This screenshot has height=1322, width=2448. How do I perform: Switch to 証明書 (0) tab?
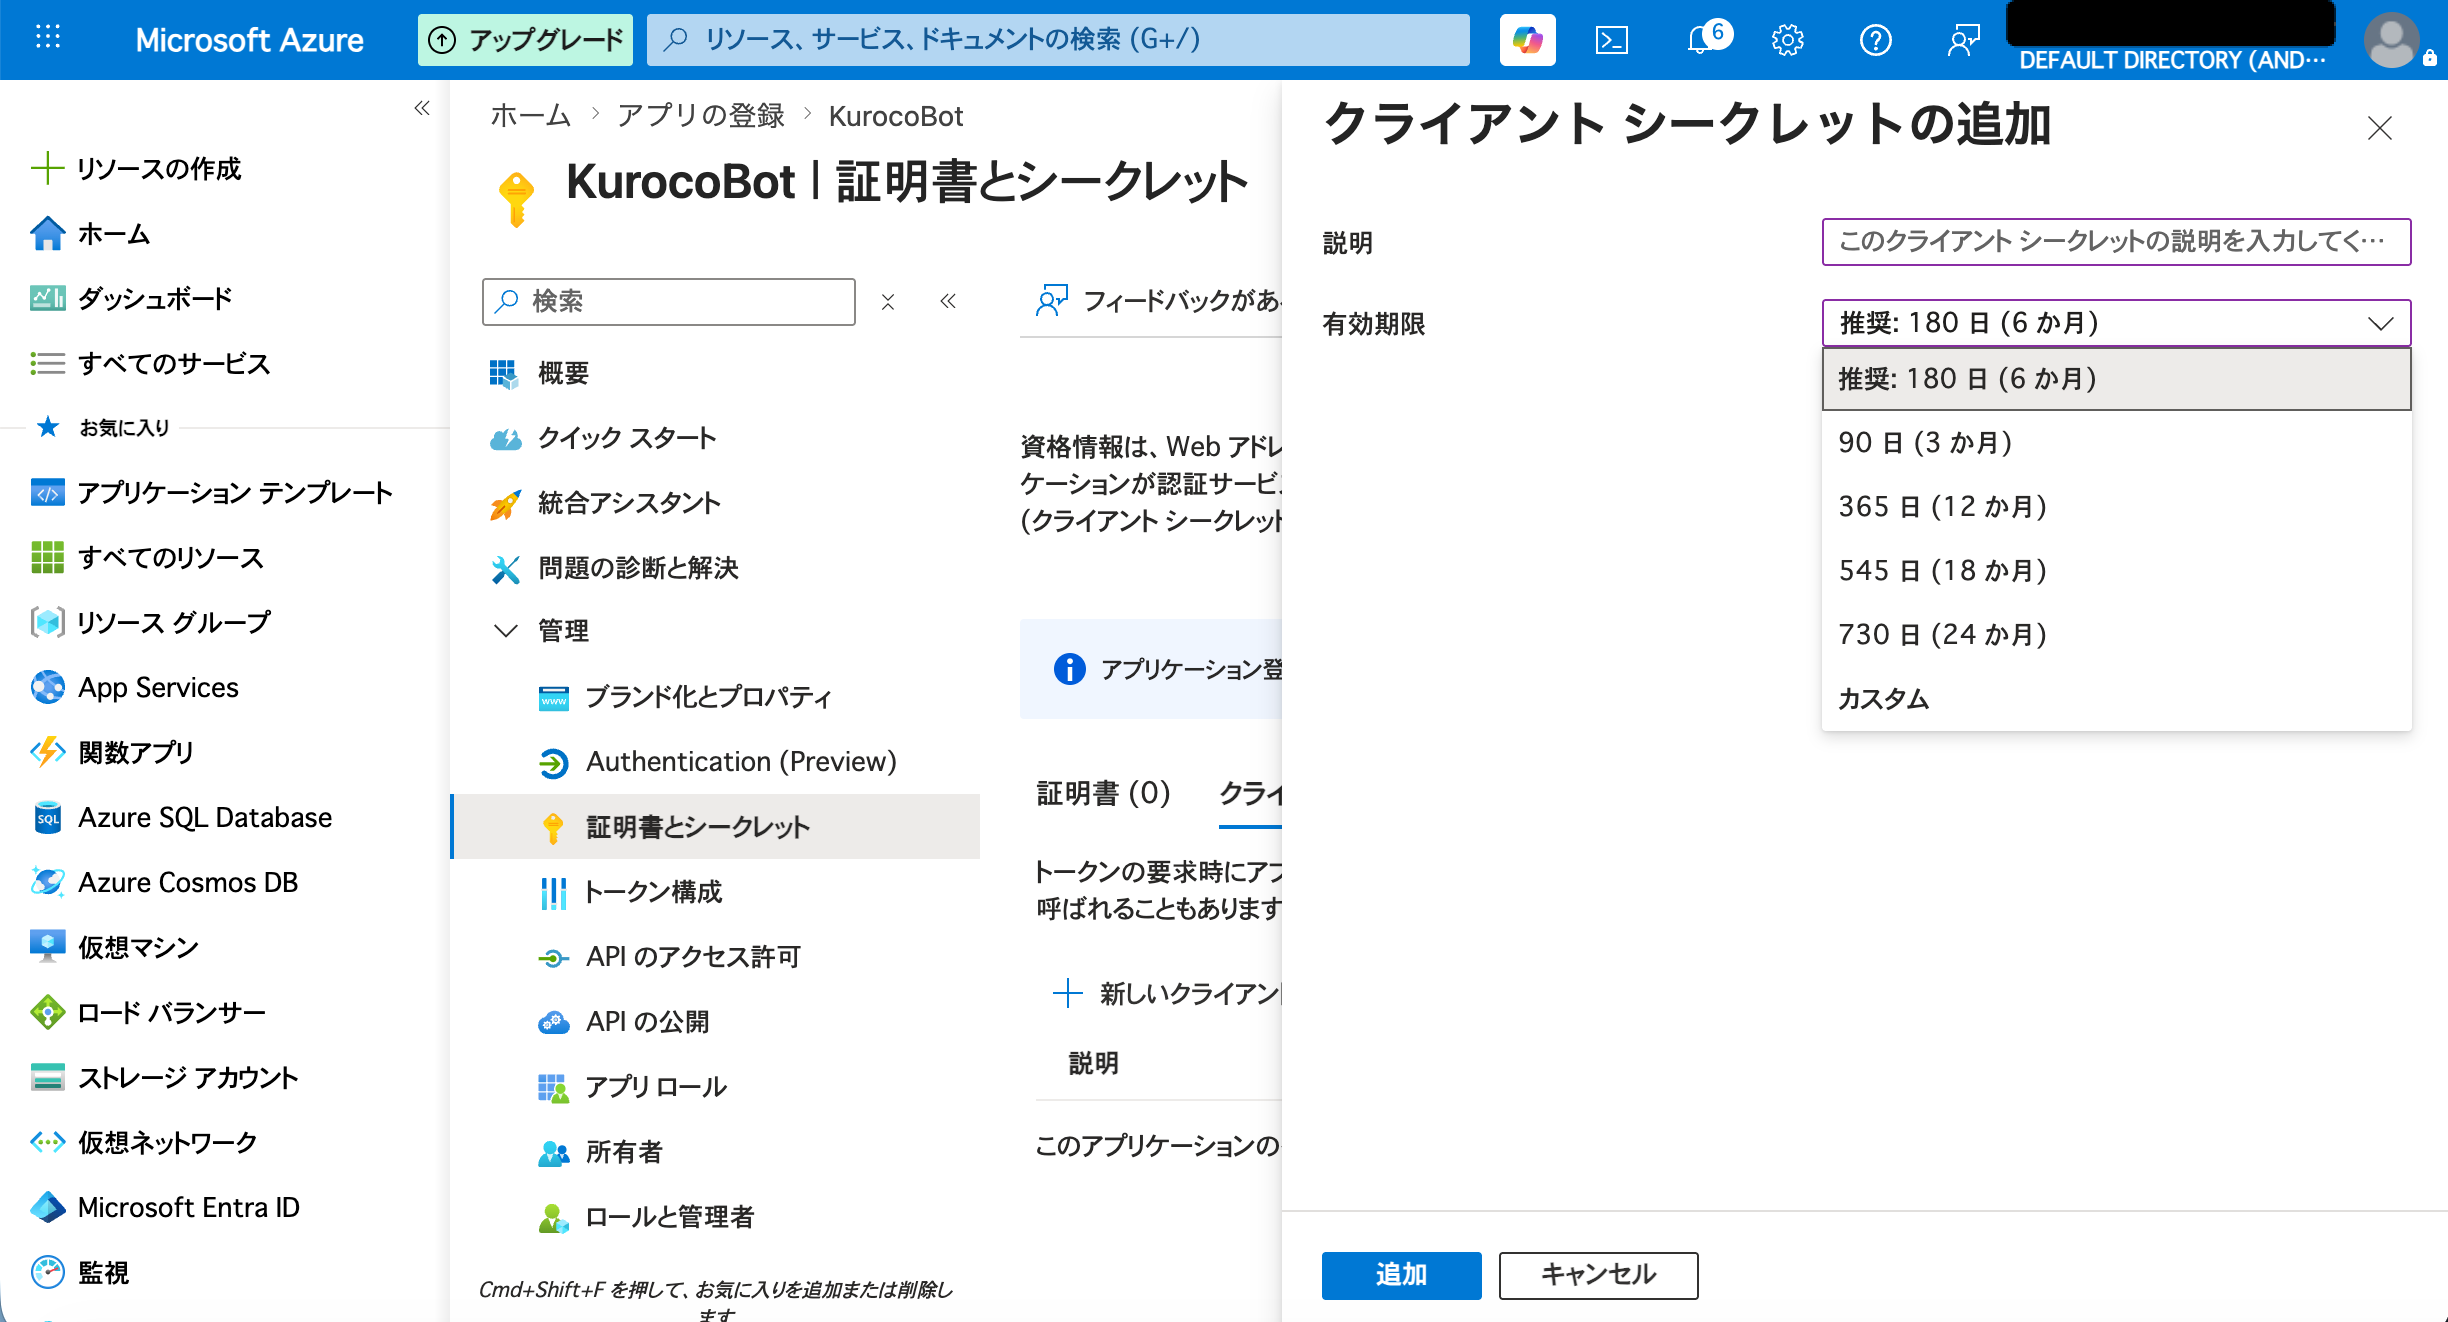pyautogui.click(x=1103, y=793)
